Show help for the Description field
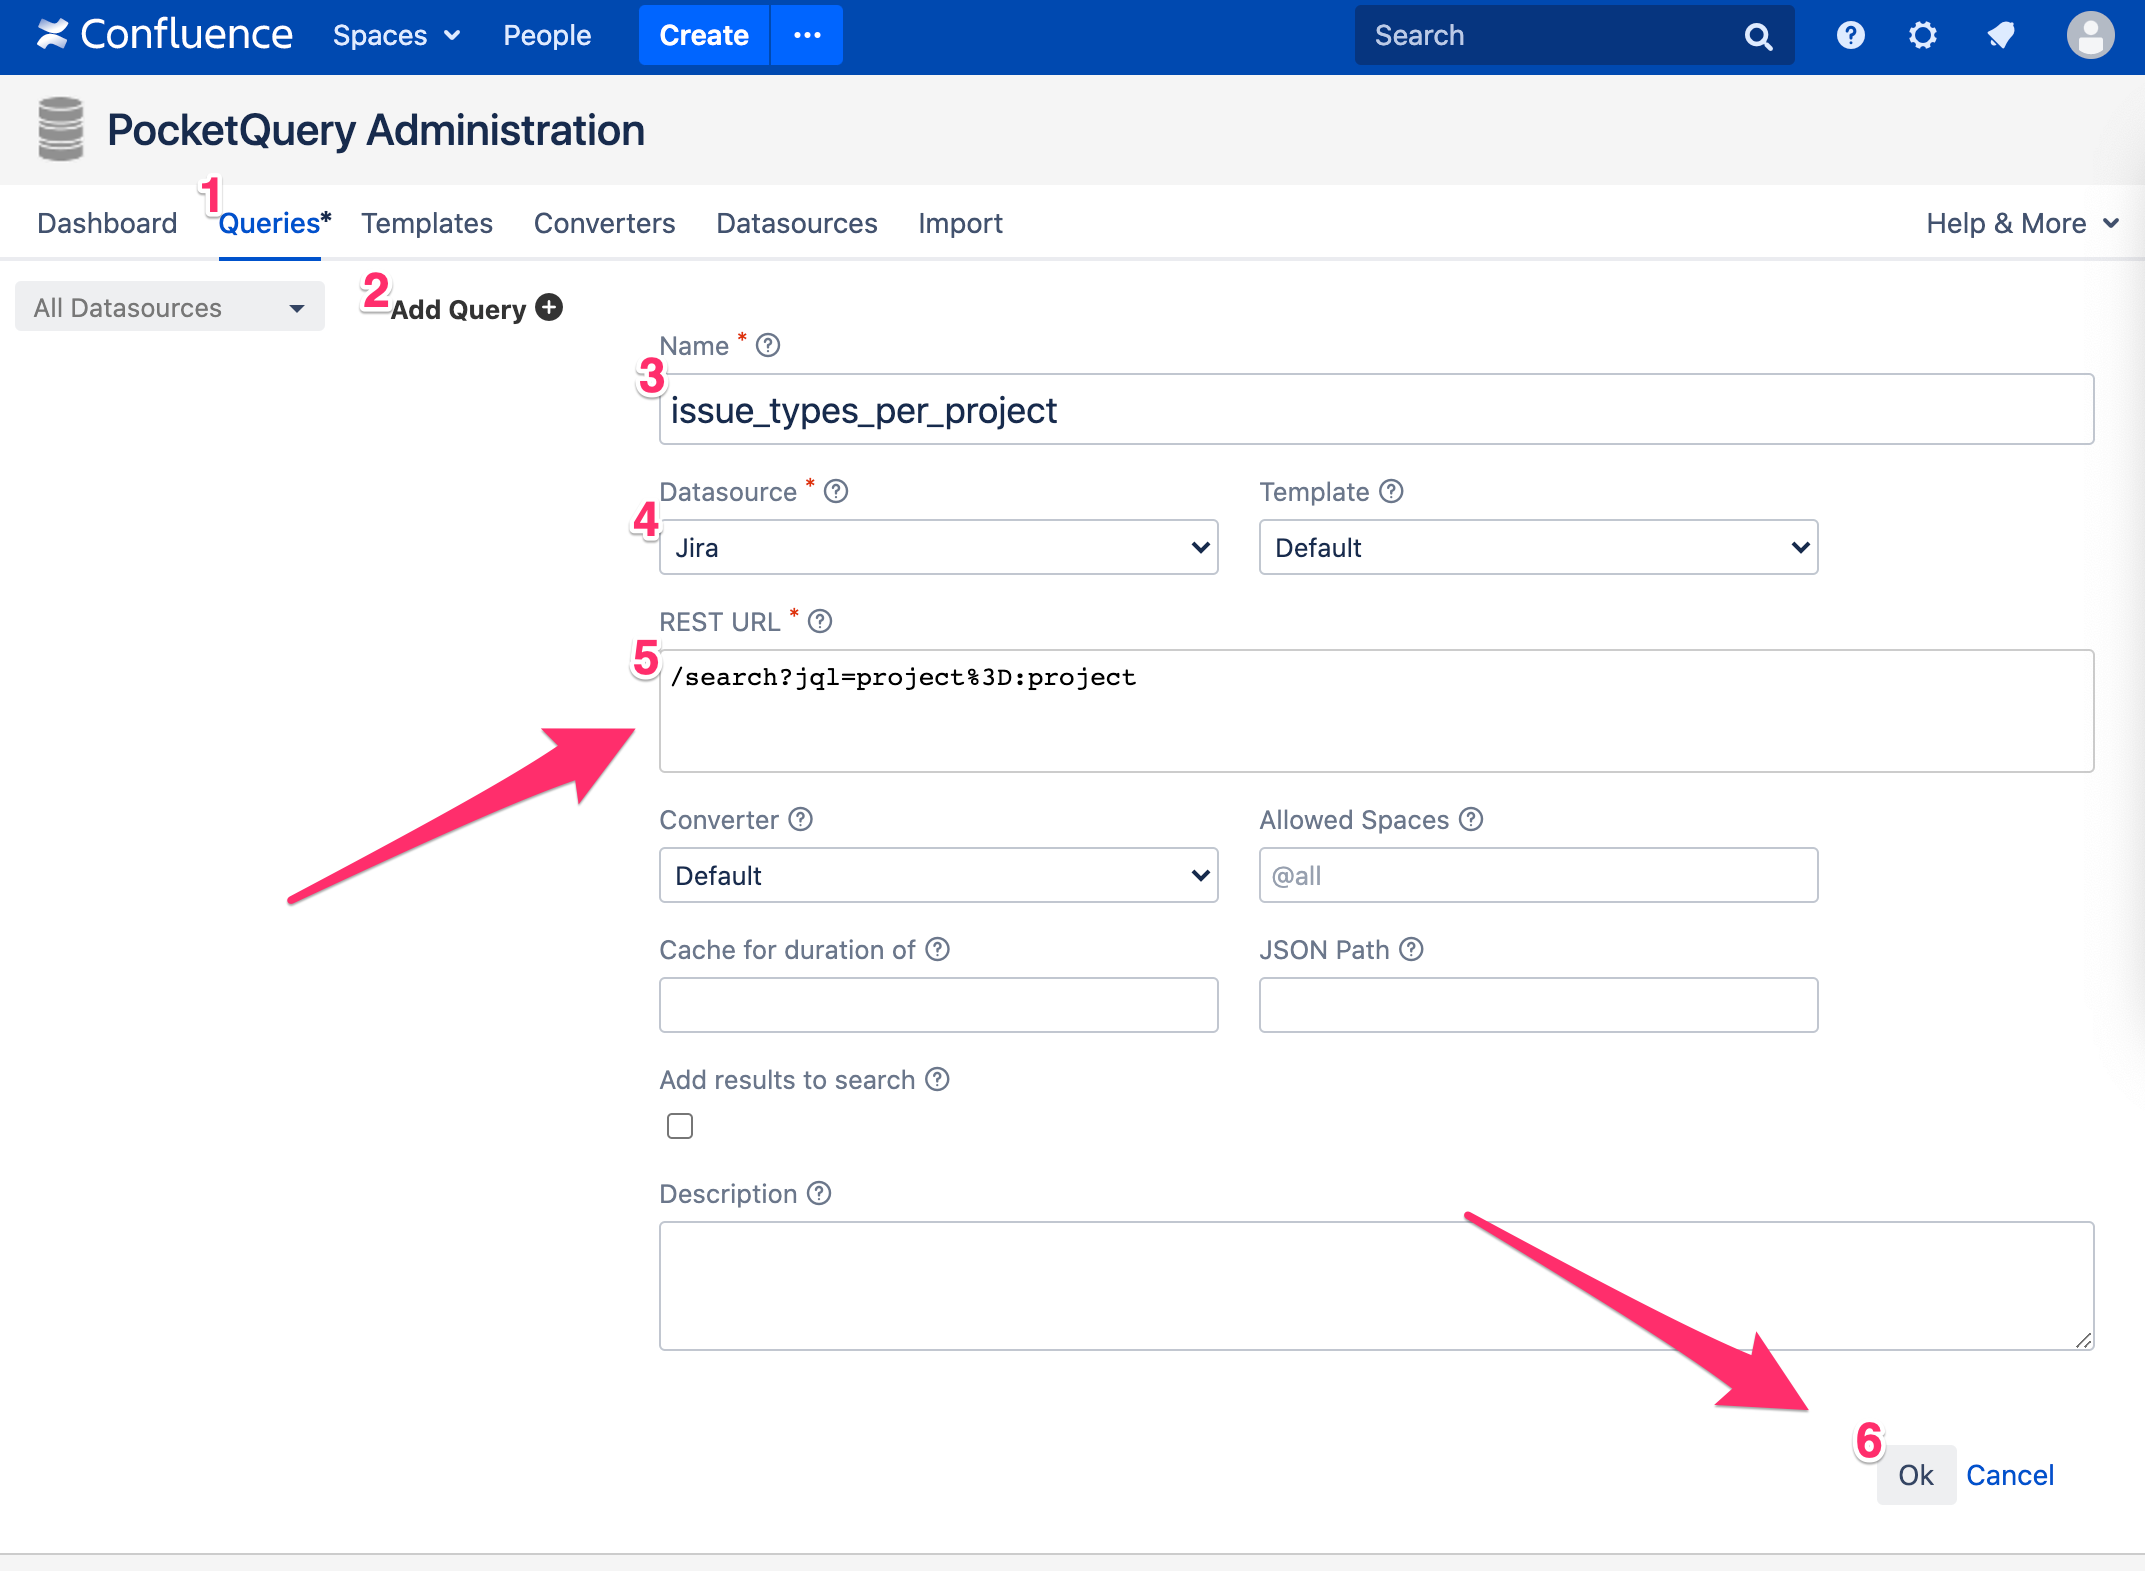This screenshot has height=1571, width=2145. coord(819,1193)
